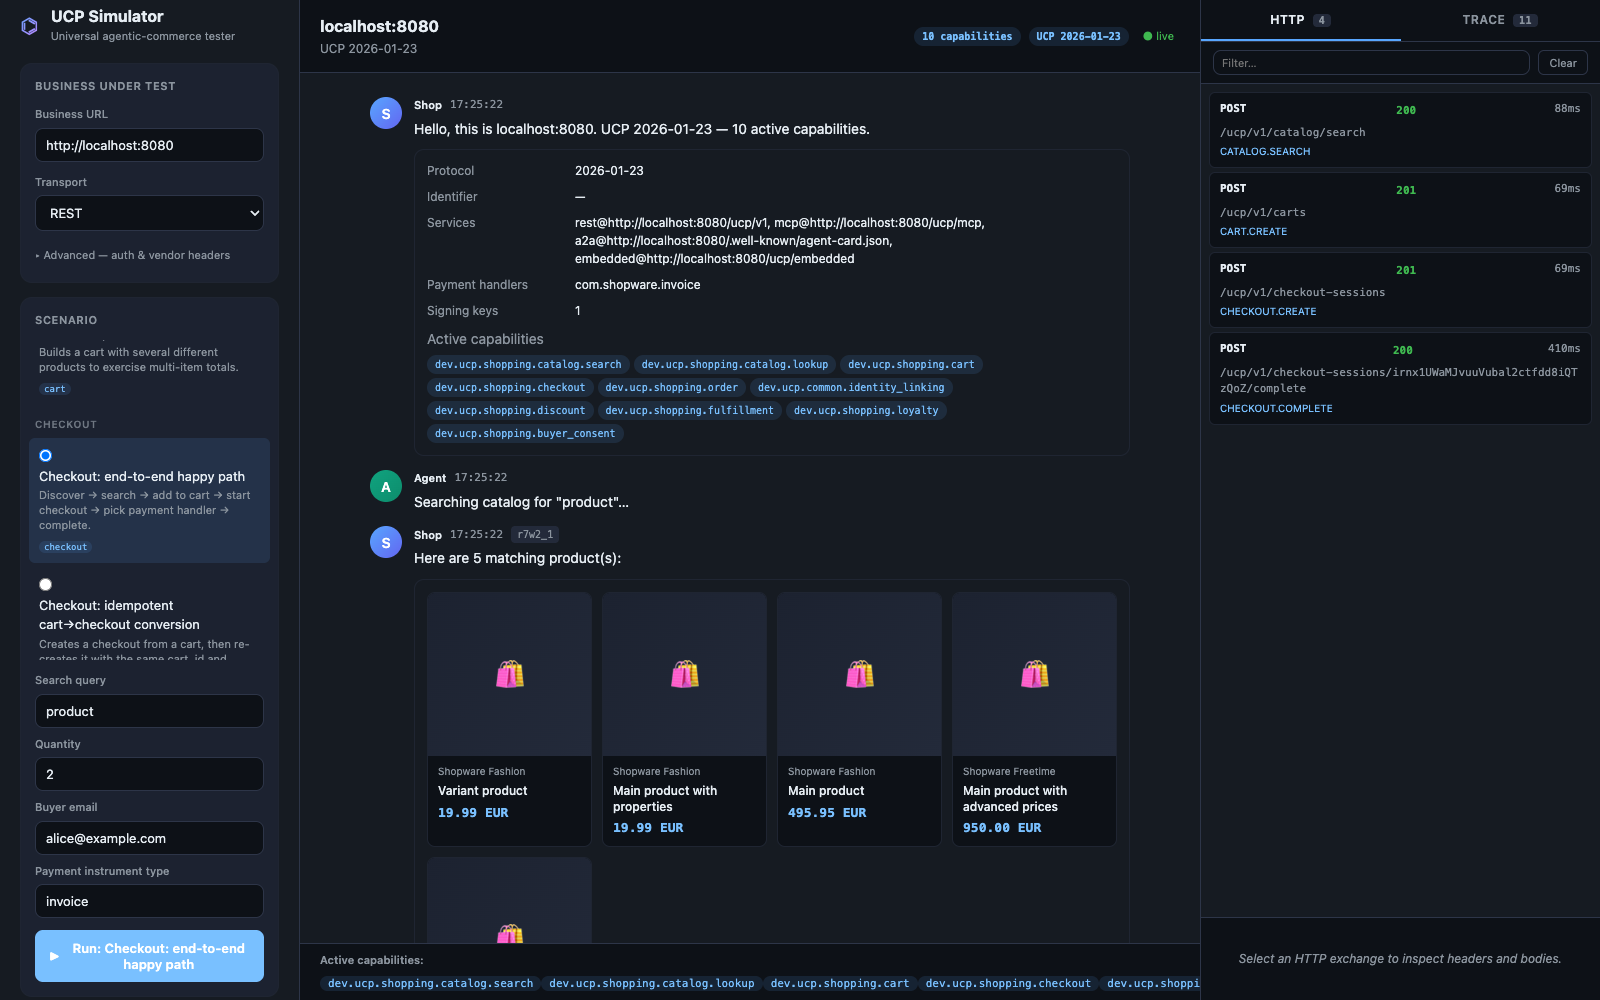Click the green live status indicator
The height and width of the screenshot is (1000, 1600).
coord(1159,36)
